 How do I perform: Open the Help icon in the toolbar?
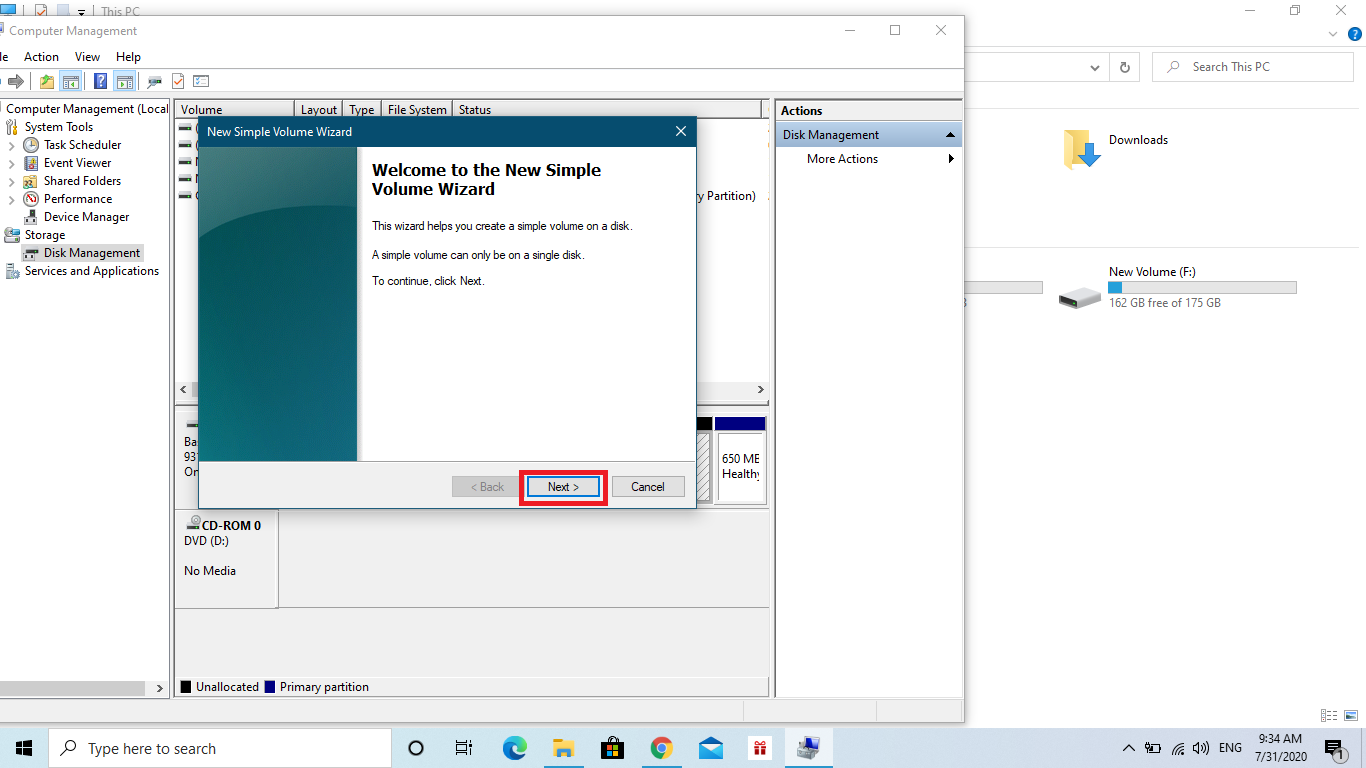99,81
